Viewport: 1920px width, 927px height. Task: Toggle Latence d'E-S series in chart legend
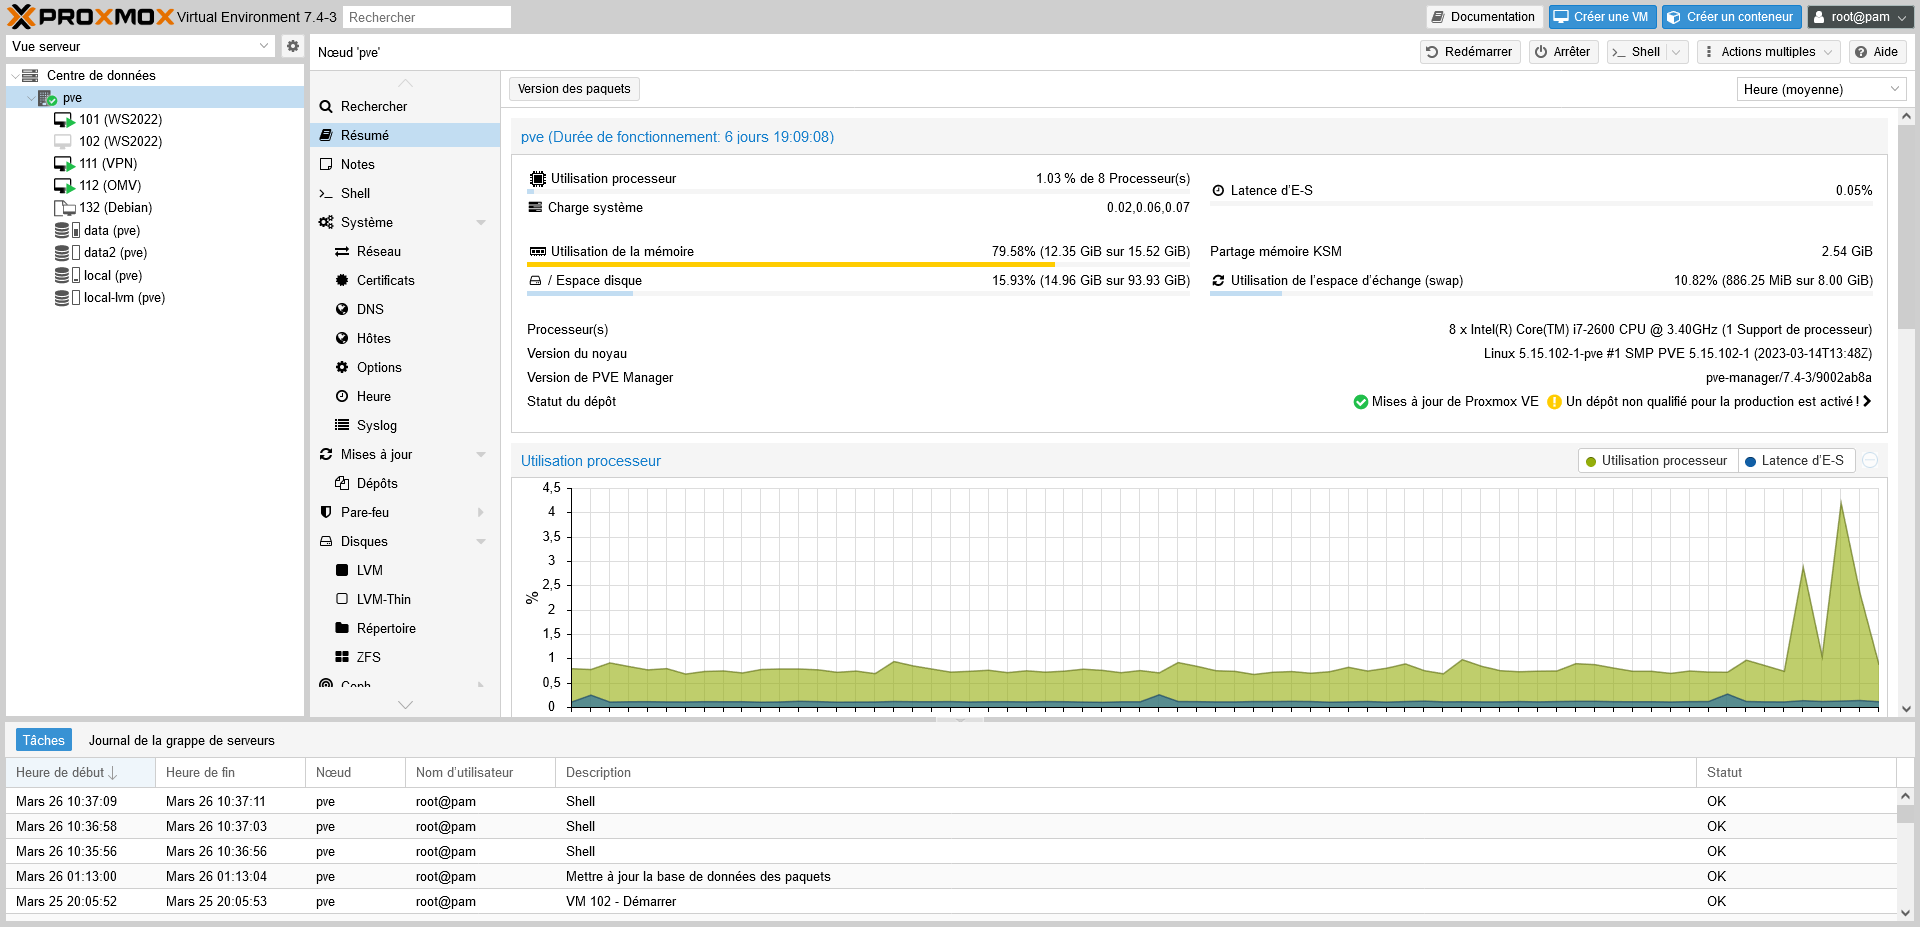(x=1795, y=461)
